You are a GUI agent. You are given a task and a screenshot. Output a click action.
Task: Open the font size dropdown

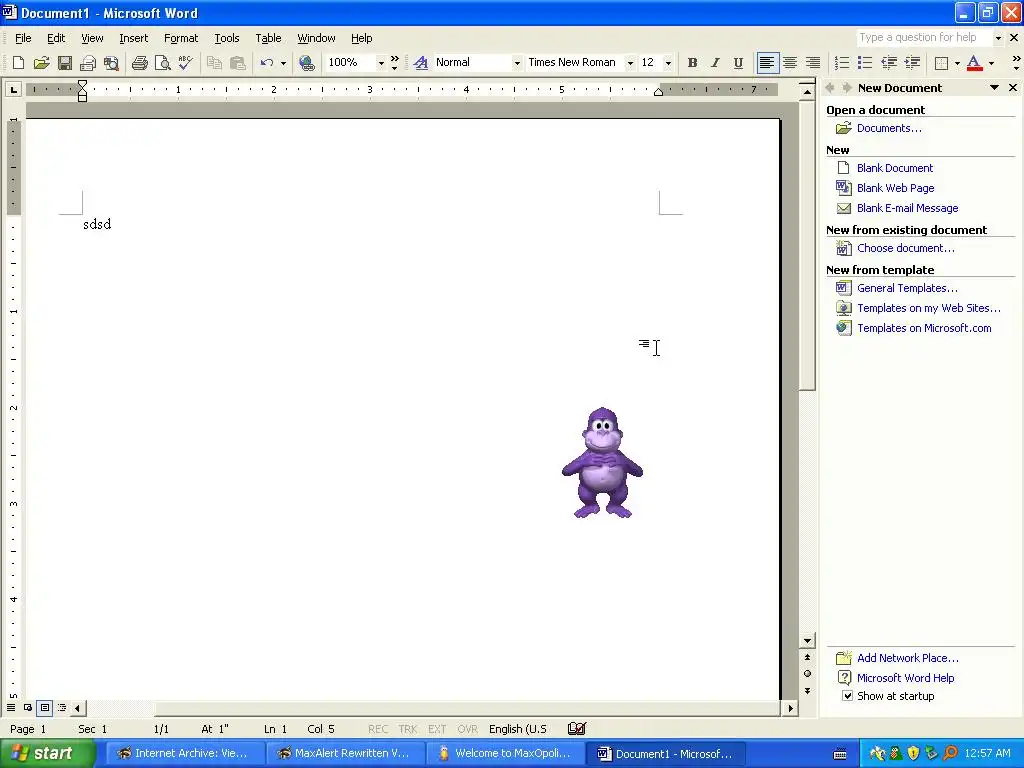[668, 63]
